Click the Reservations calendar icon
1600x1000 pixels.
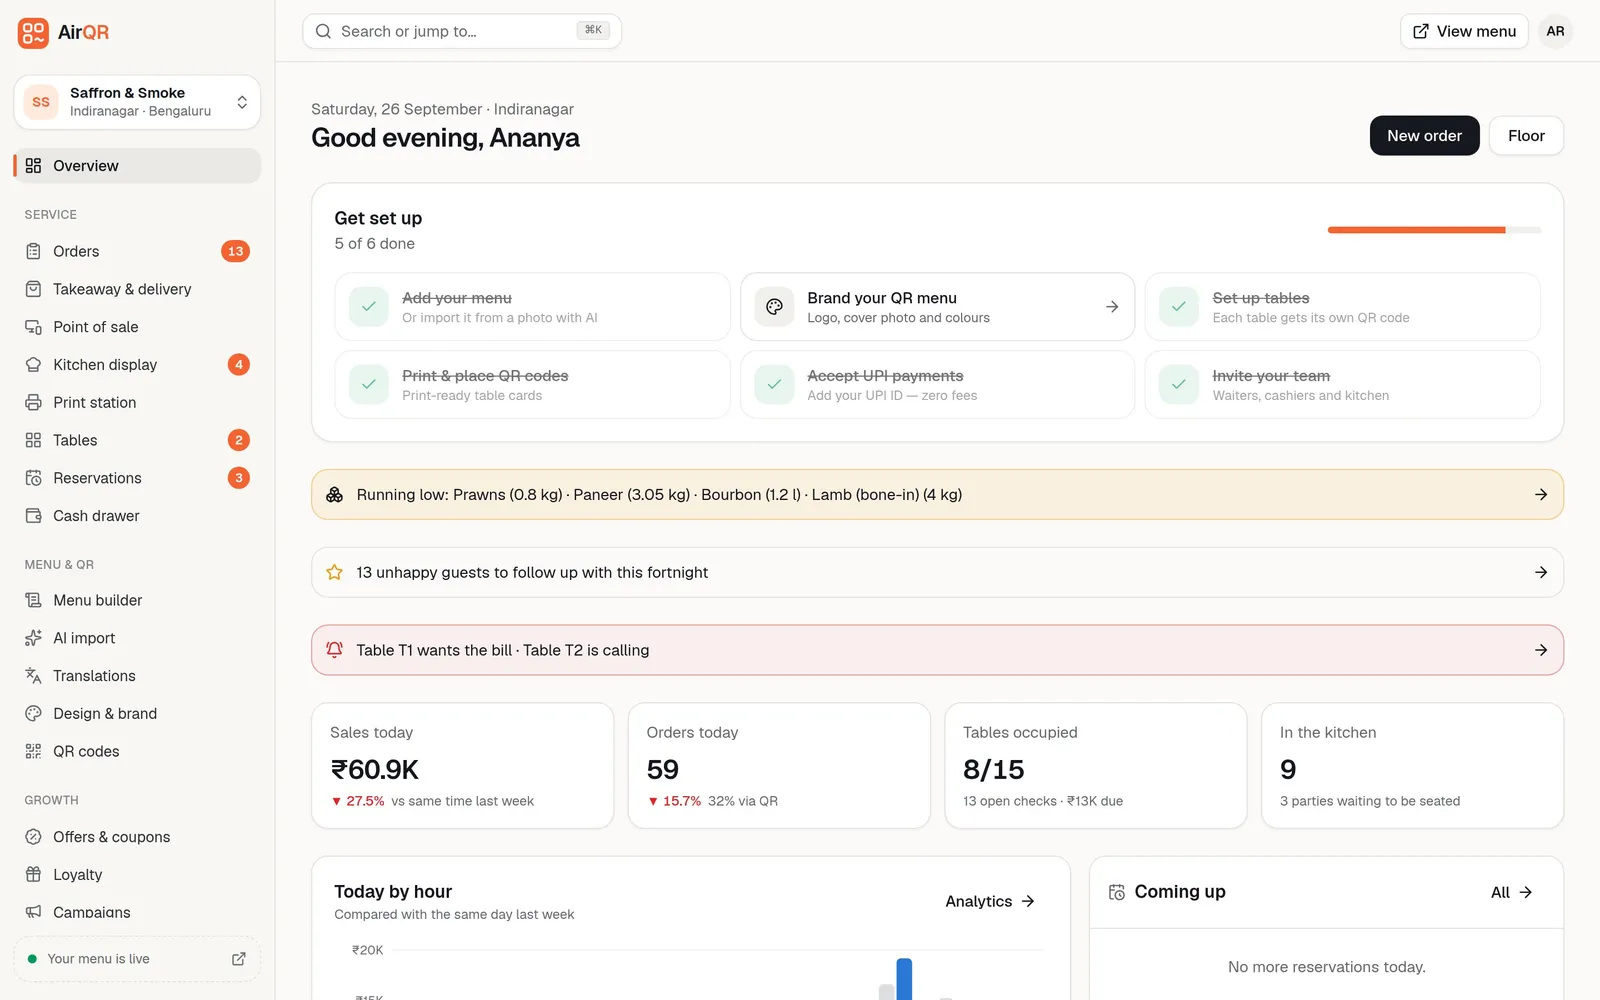click(33, 478)
